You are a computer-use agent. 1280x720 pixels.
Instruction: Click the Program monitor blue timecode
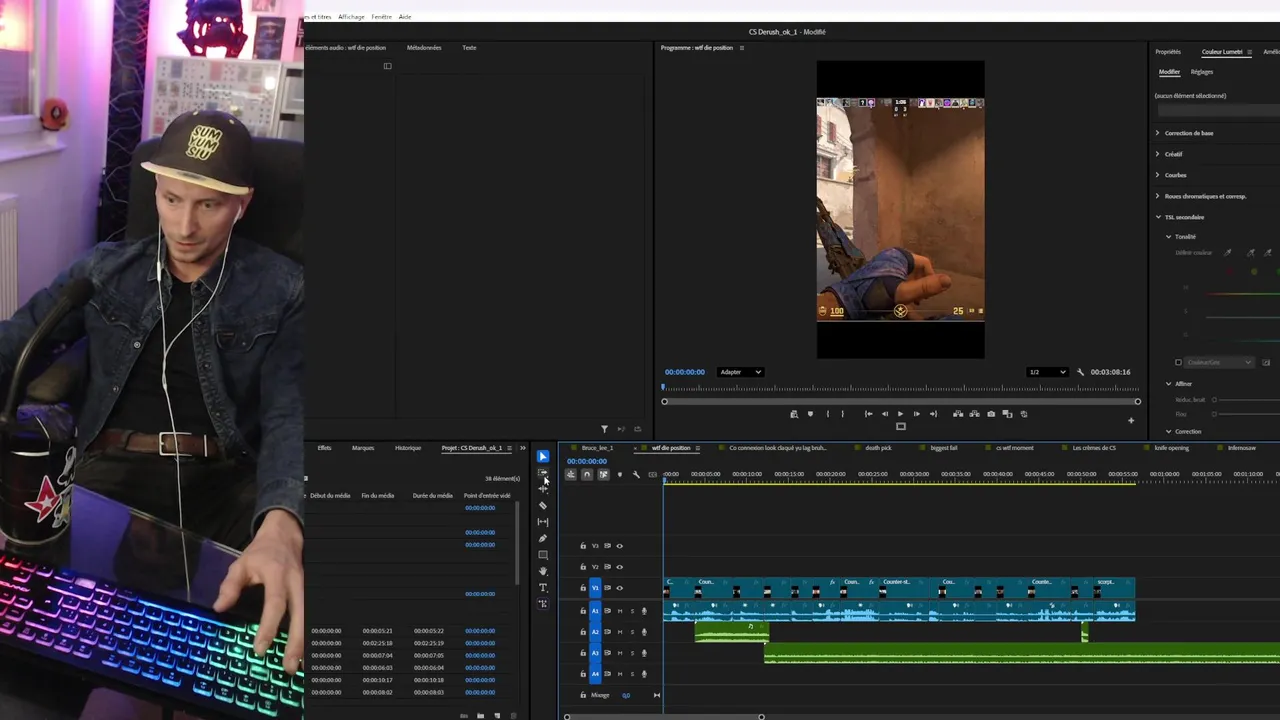click(x=685, y=372)
